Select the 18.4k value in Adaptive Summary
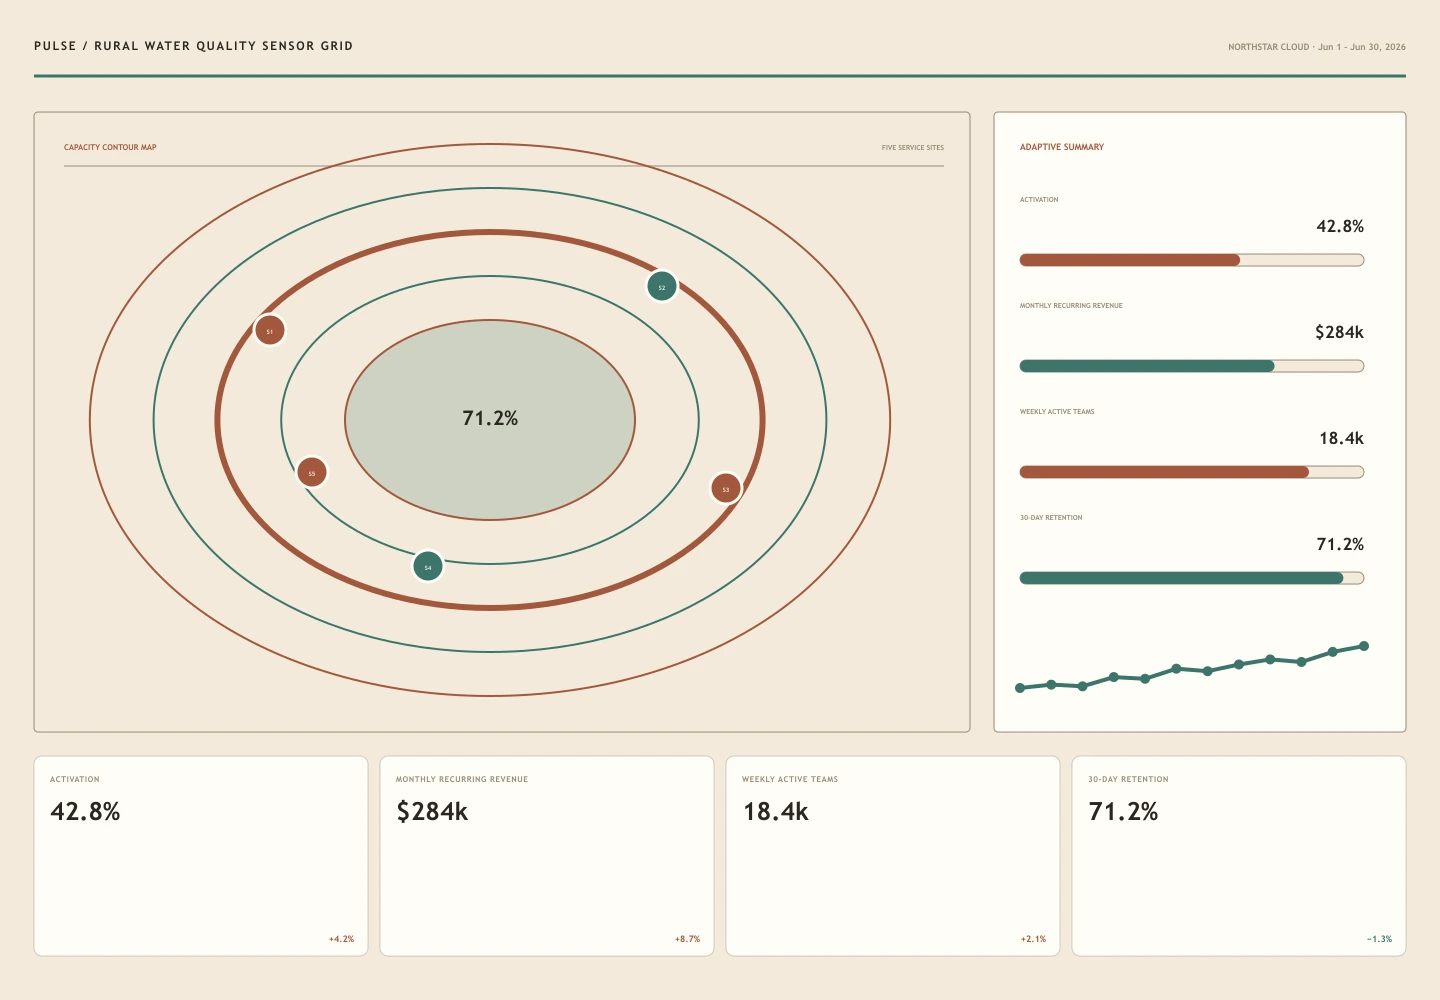 coord(1341,439)
